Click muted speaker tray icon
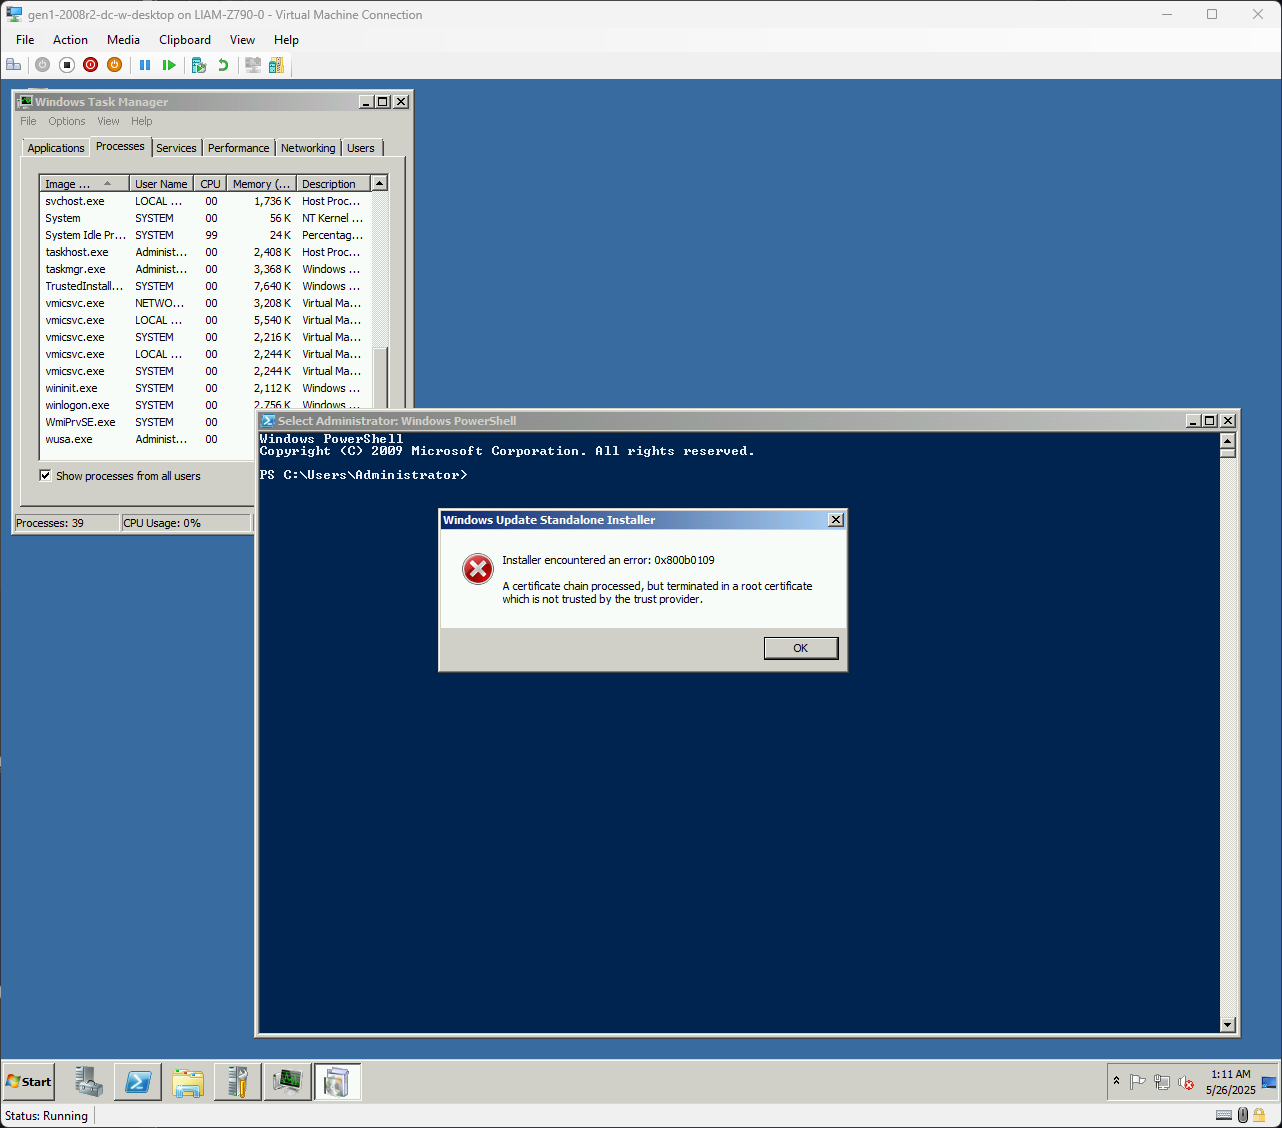This screenshot has height=1128, width=1282. point(1186,1082)
